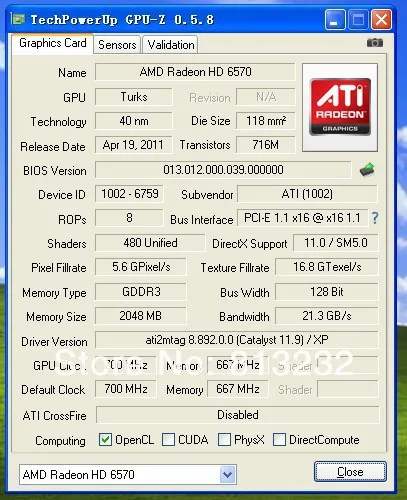Viewport: 407px width, 500px height.
Task: Click Memory Size value 2048 MB
Action: [x=141, y=316]
